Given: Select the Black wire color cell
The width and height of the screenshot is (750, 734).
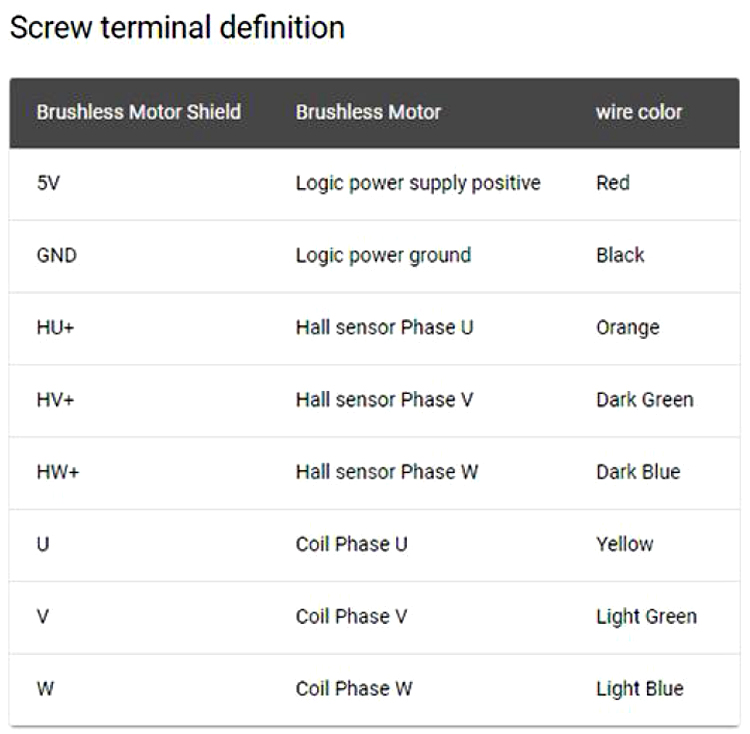Looking at the screenshot, I should point(620,255).
